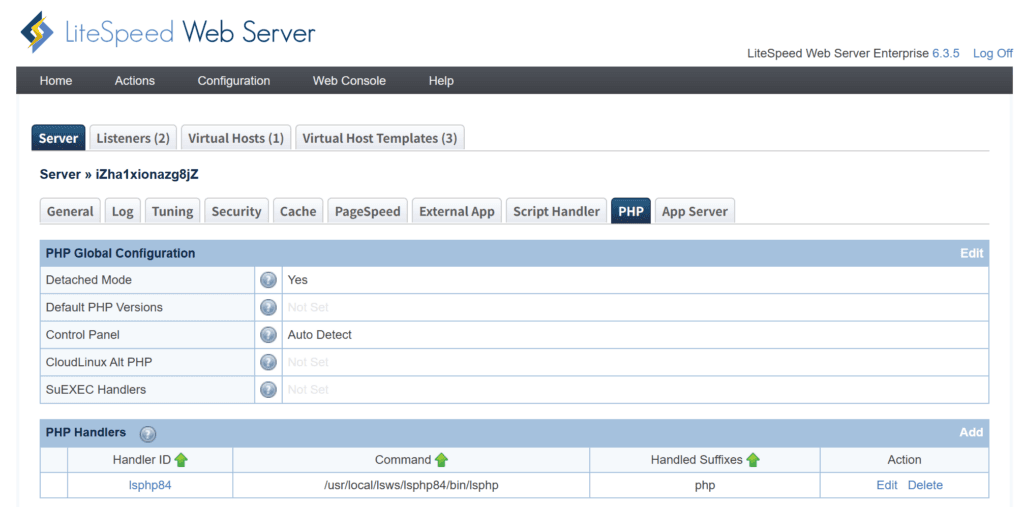Open the Configuration menu
Screen dimensions: 1024x507
(x=234, y=81)
